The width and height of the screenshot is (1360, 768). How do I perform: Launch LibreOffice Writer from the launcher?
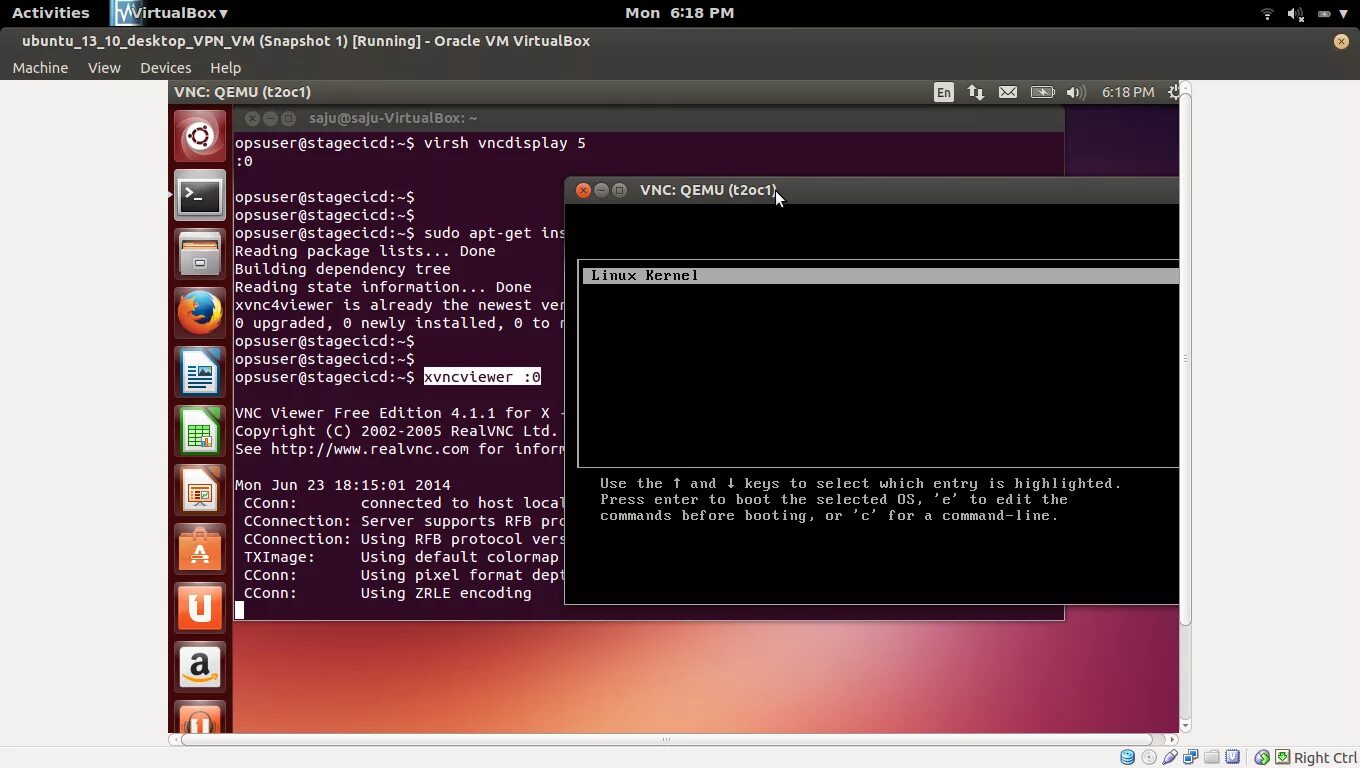click(200, 372)
